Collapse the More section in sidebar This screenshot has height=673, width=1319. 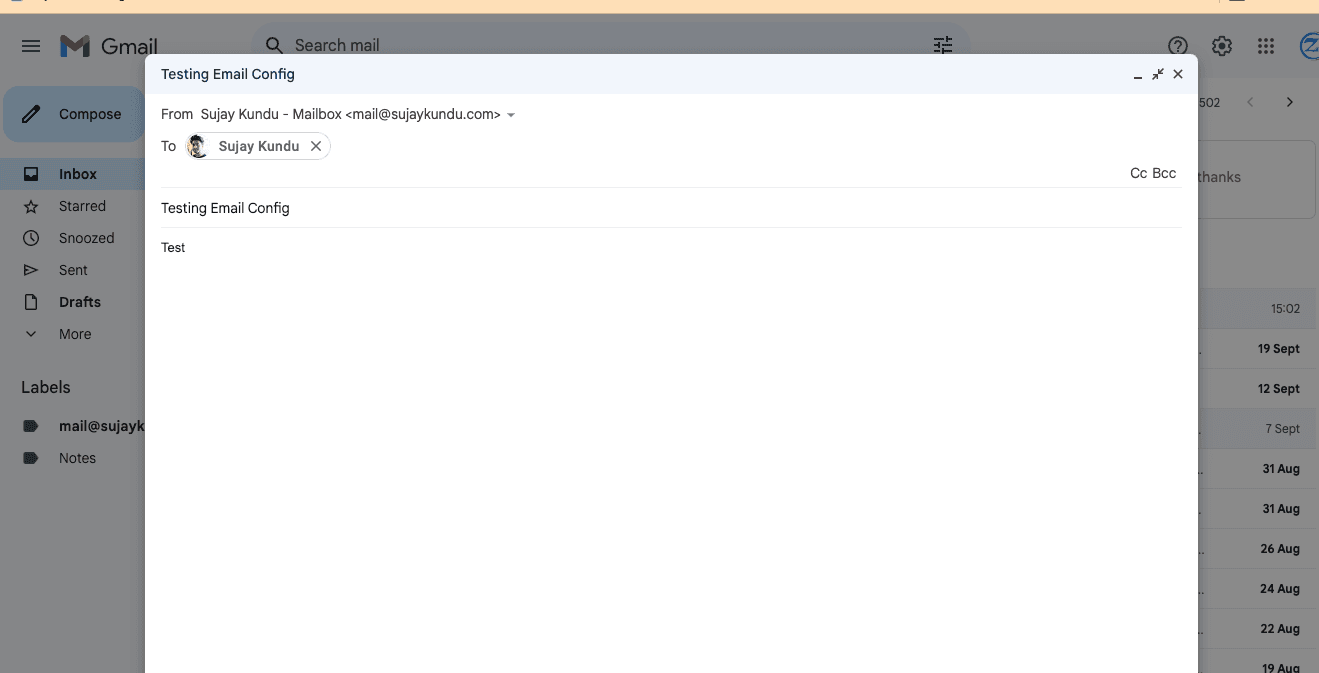(31, 333)
